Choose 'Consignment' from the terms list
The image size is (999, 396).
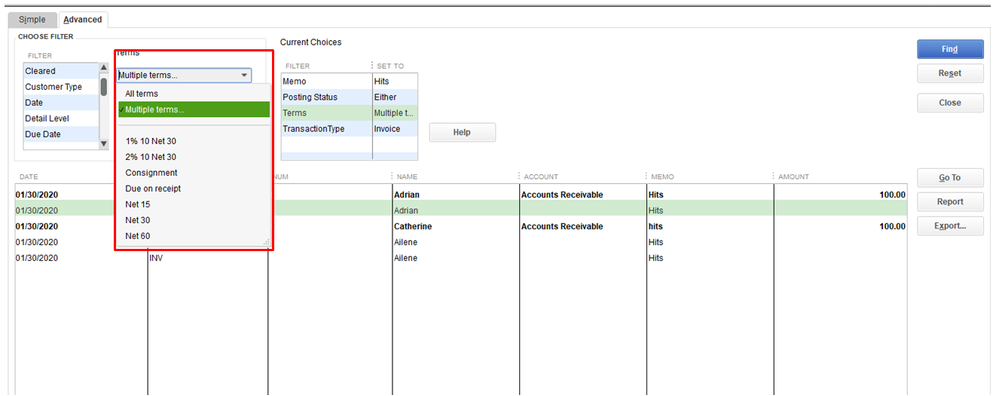[194, 173]
